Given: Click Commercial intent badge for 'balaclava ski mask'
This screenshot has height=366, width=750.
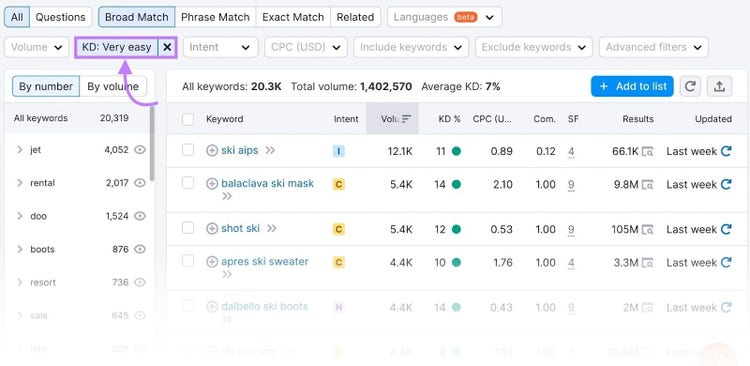Looking at the screenshot, I should (x=339, y=185).
